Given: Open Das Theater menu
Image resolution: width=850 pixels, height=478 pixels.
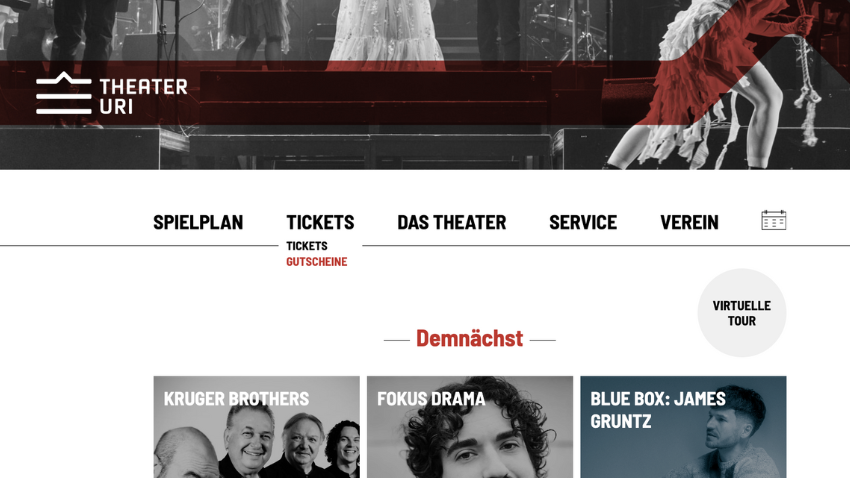Looking at the screenshot, I should (452, 222).
